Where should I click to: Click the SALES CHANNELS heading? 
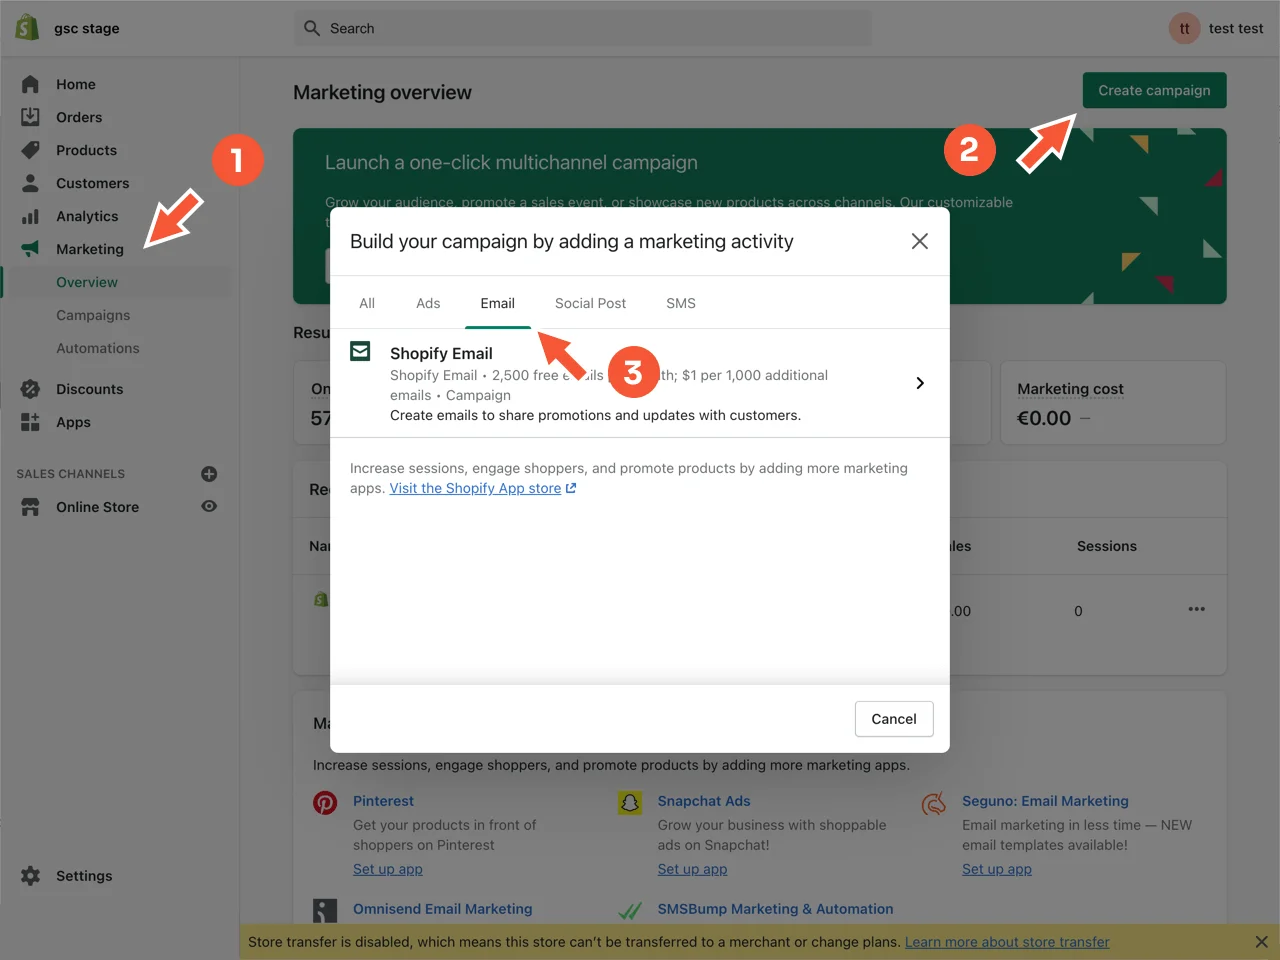71,474
